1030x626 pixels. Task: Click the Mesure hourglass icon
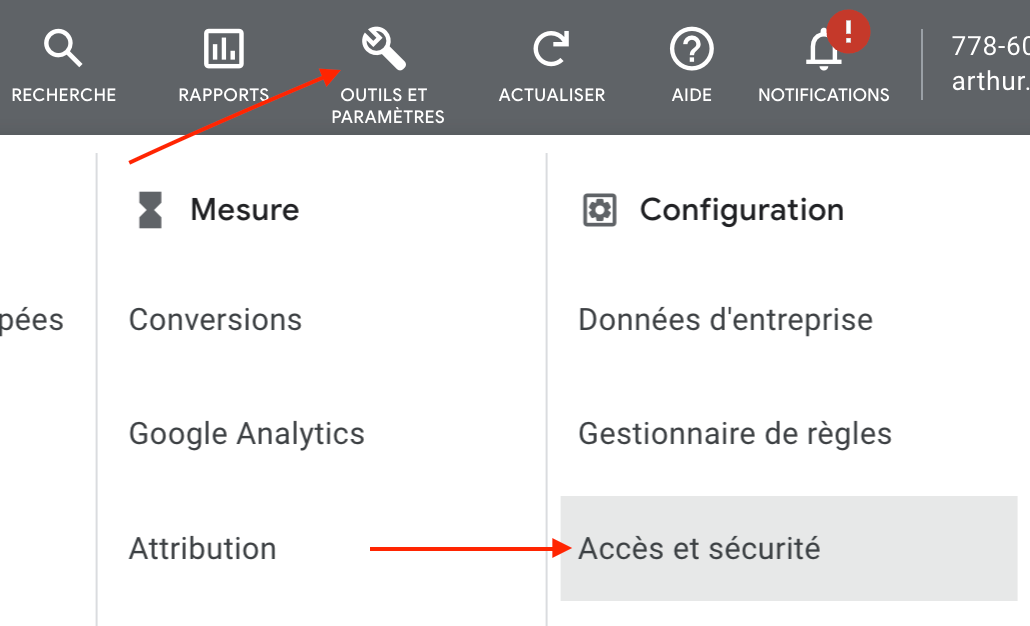coord(150,210)
